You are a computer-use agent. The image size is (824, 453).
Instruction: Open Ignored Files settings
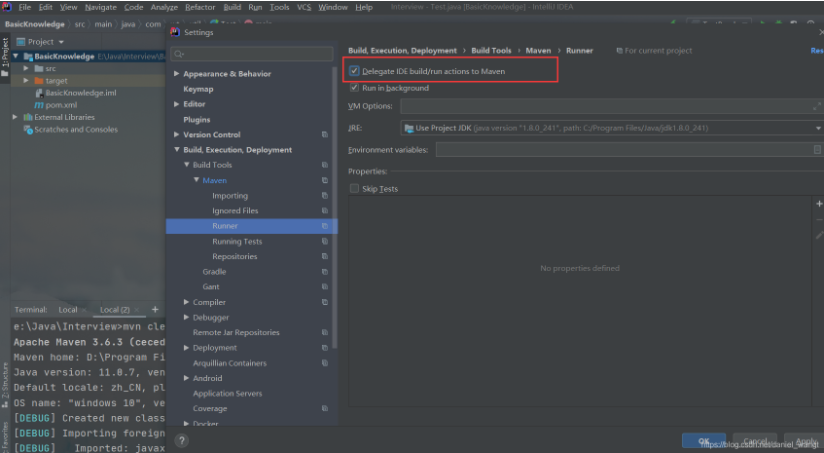point(235,211)
